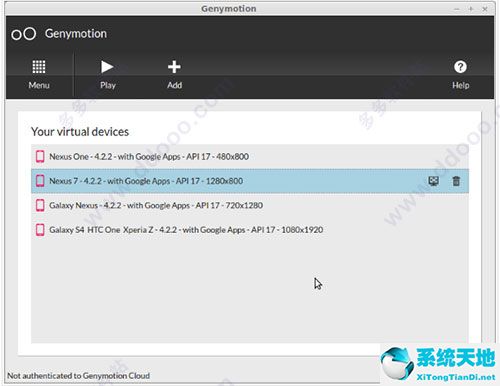
Task: Open settings icon on the Nexus 7 row
Action: (x=433, y=181)
